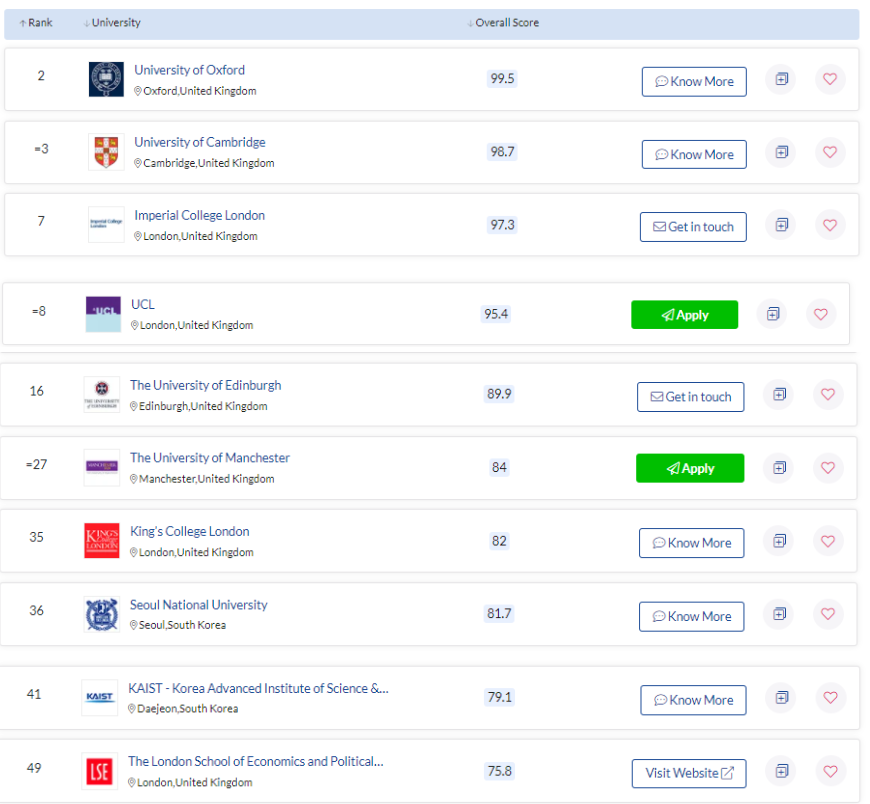Open KAIST - Korea Advanced Institute link

(x=259, y=688)
